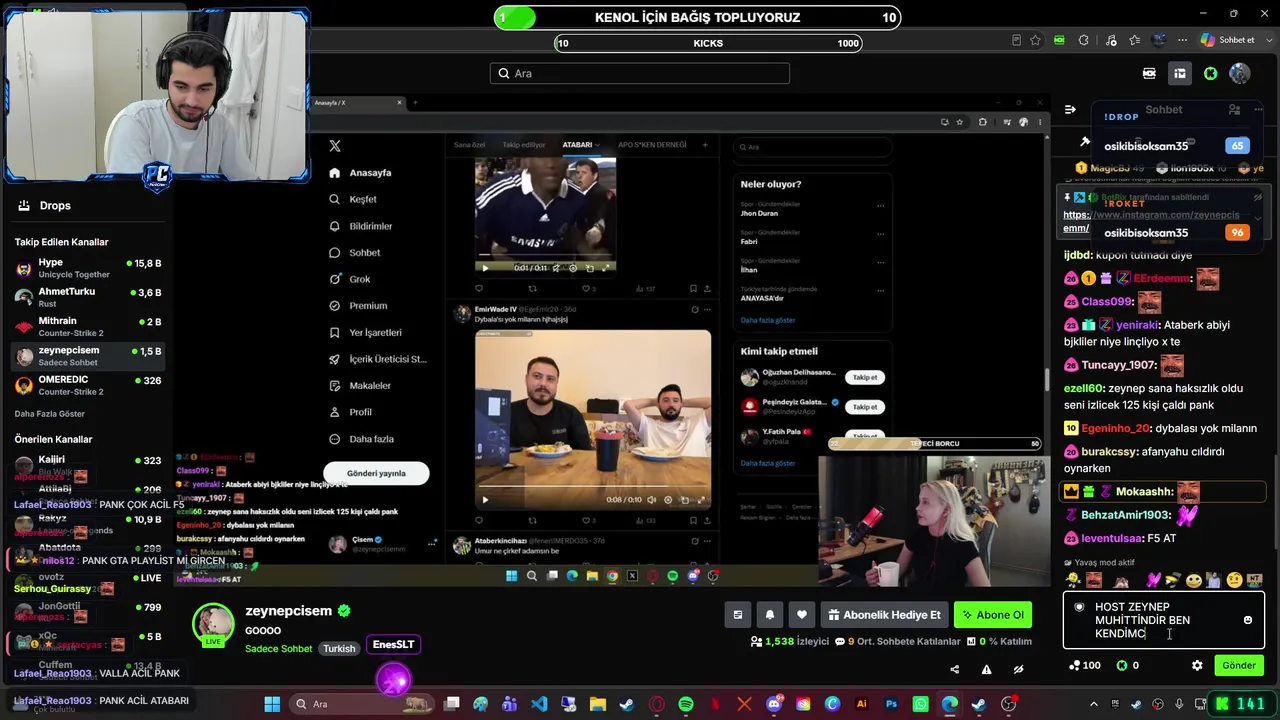Expand the ATABARI tab dropdown on X
Screen dimensions: 1280x720
point(597,145)
